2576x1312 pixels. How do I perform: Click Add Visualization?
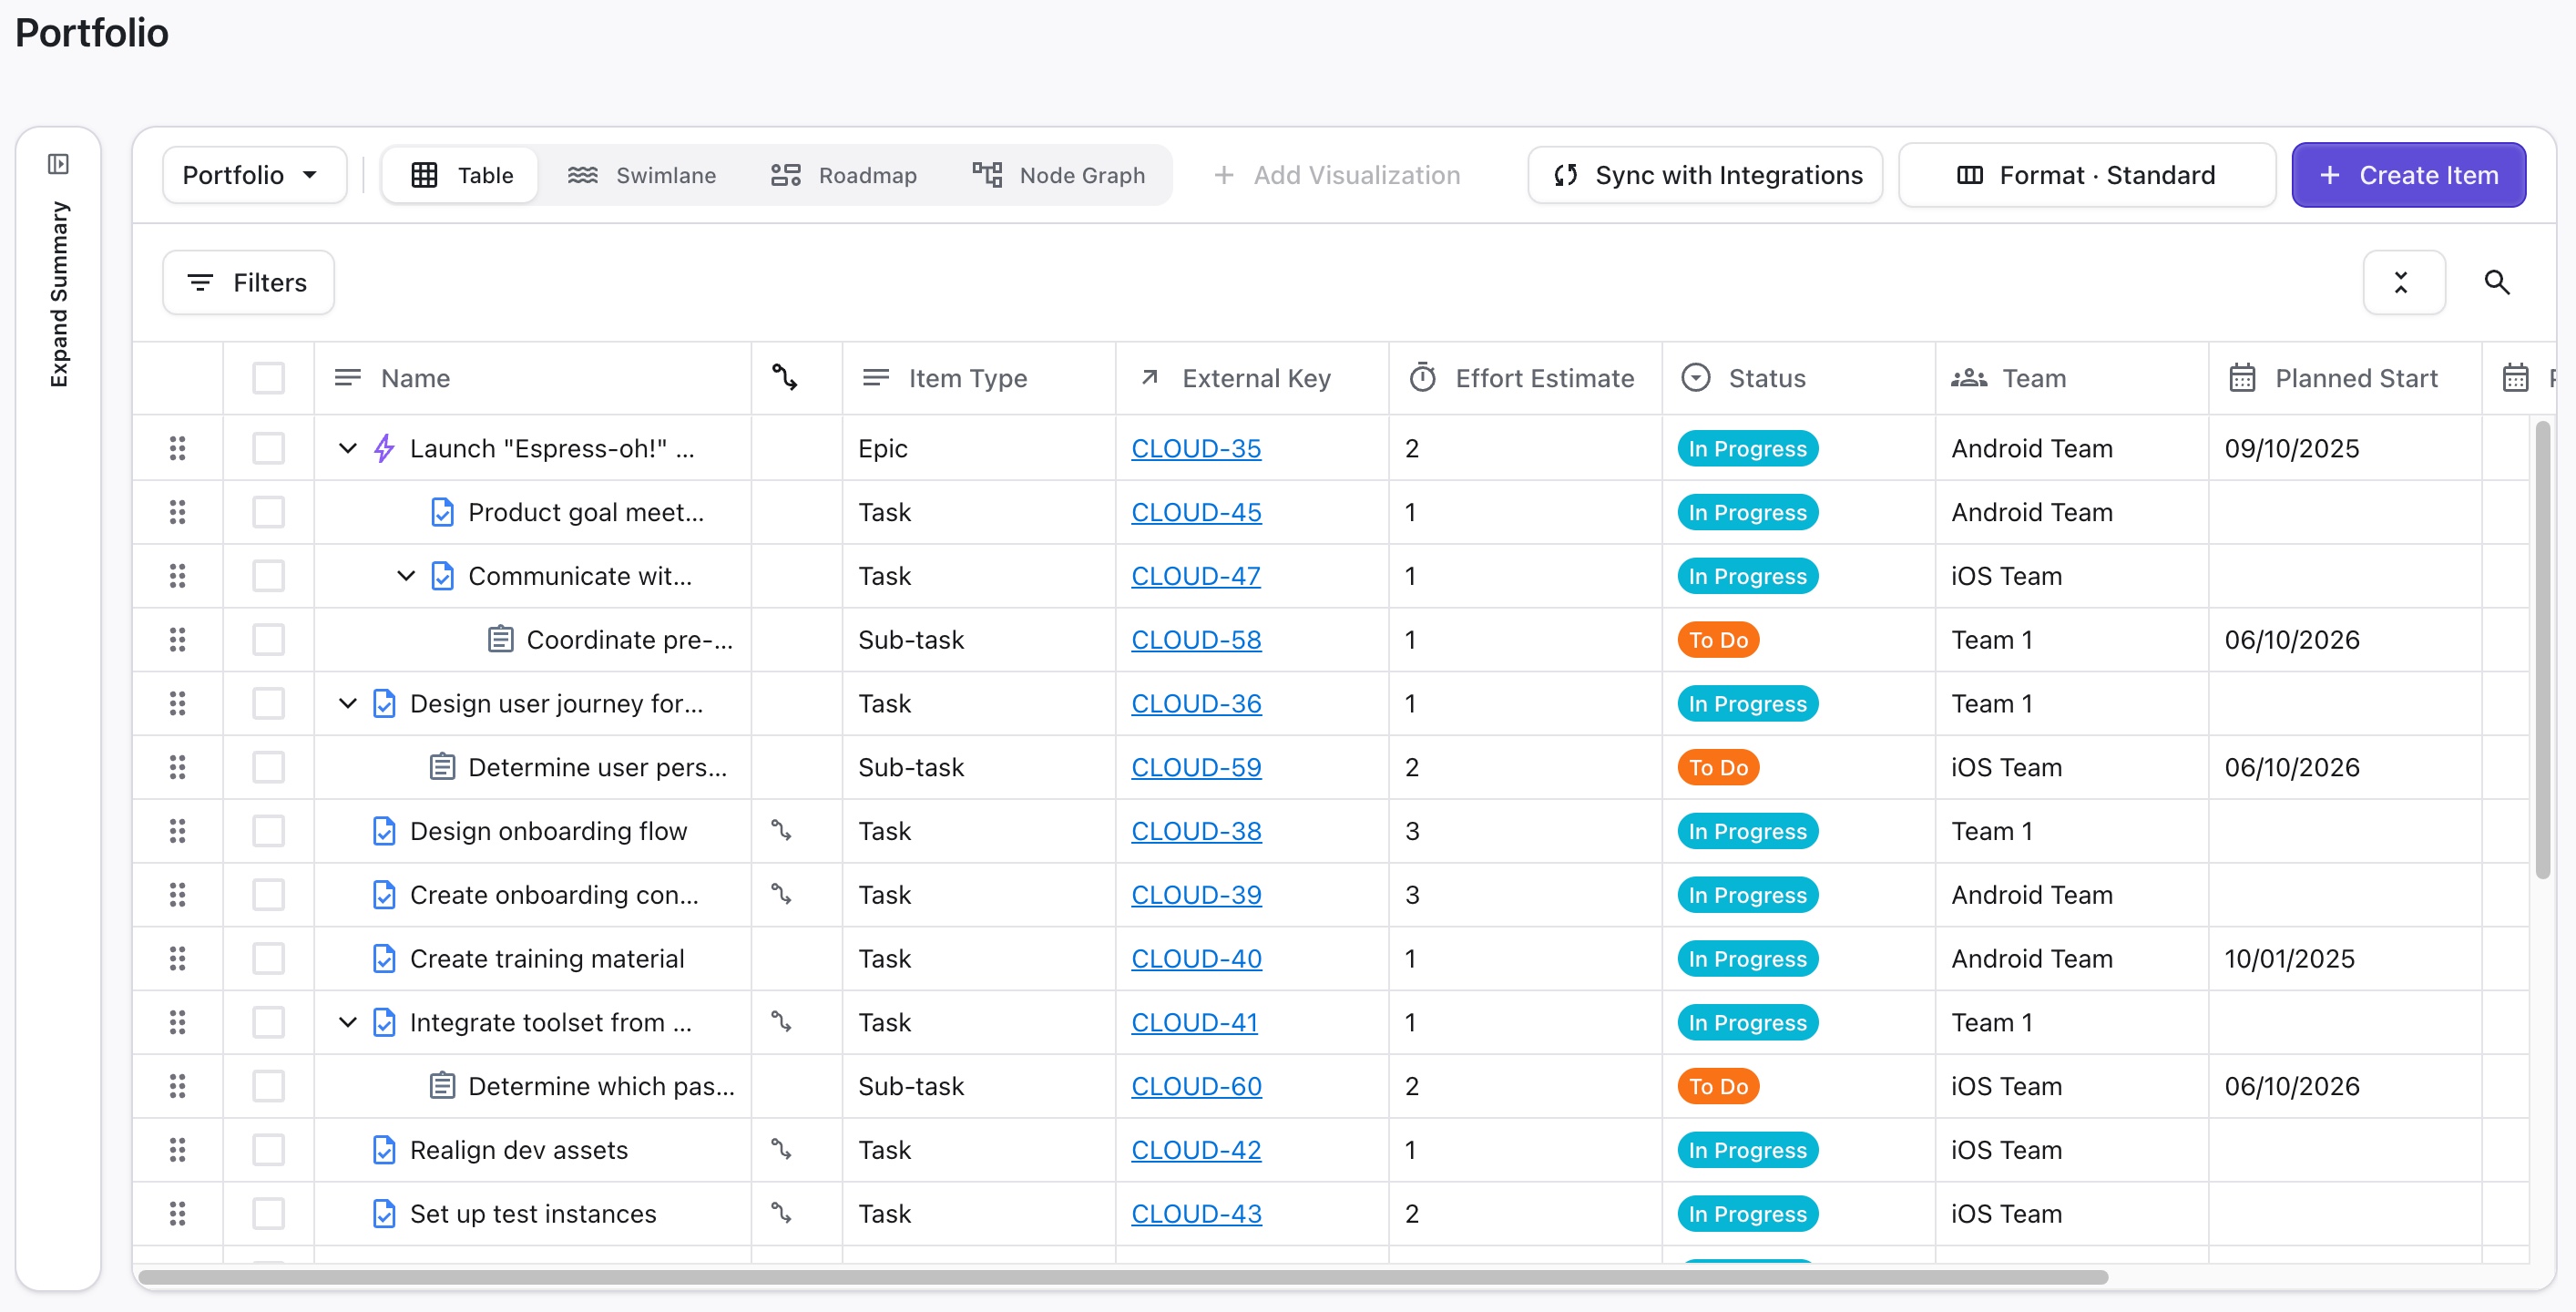(x=1336, y=175)
